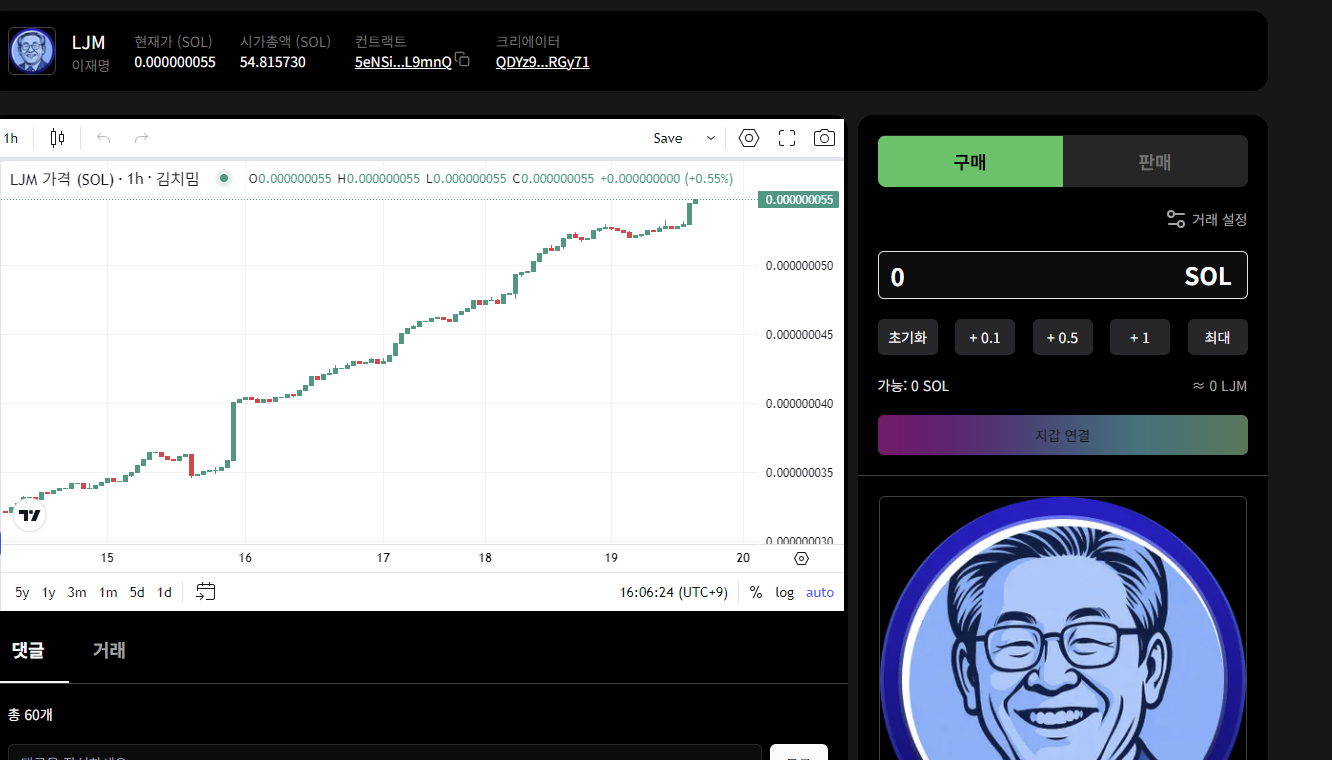Click the current price label 0.000000055 on axis
The image size is (1332, 760).
click(x=799, y=199)
